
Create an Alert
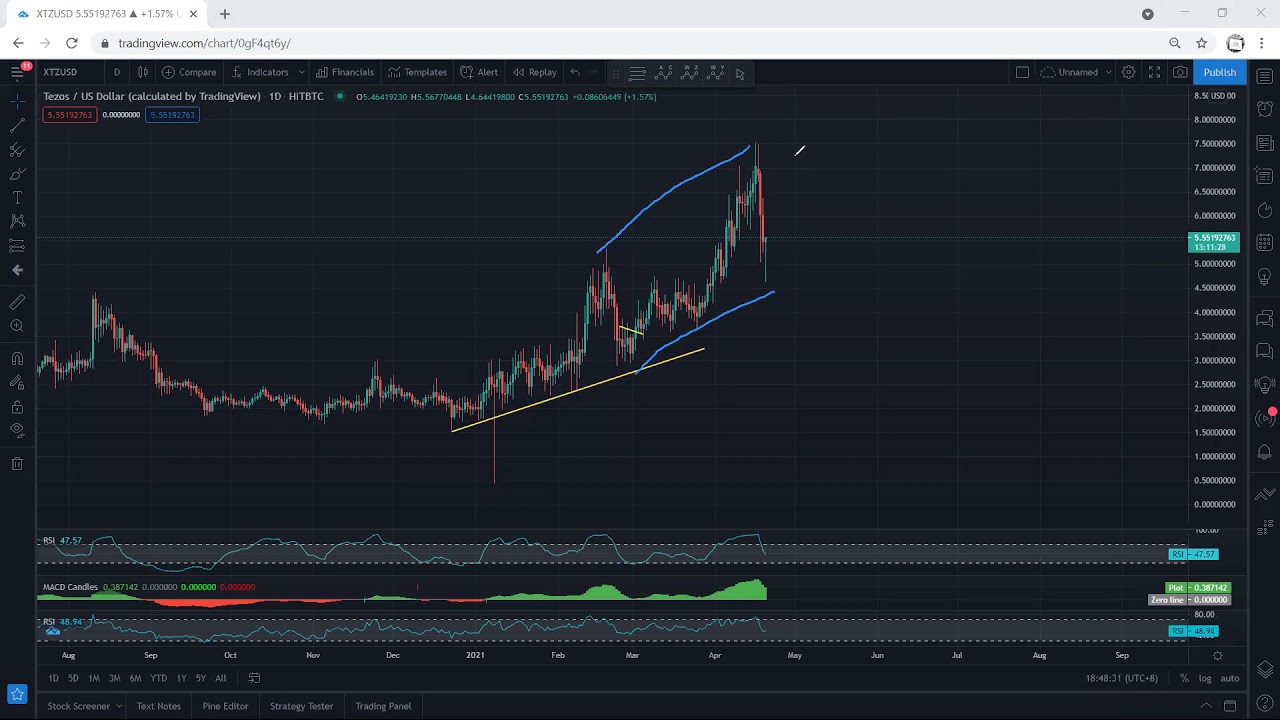(479, 72)
